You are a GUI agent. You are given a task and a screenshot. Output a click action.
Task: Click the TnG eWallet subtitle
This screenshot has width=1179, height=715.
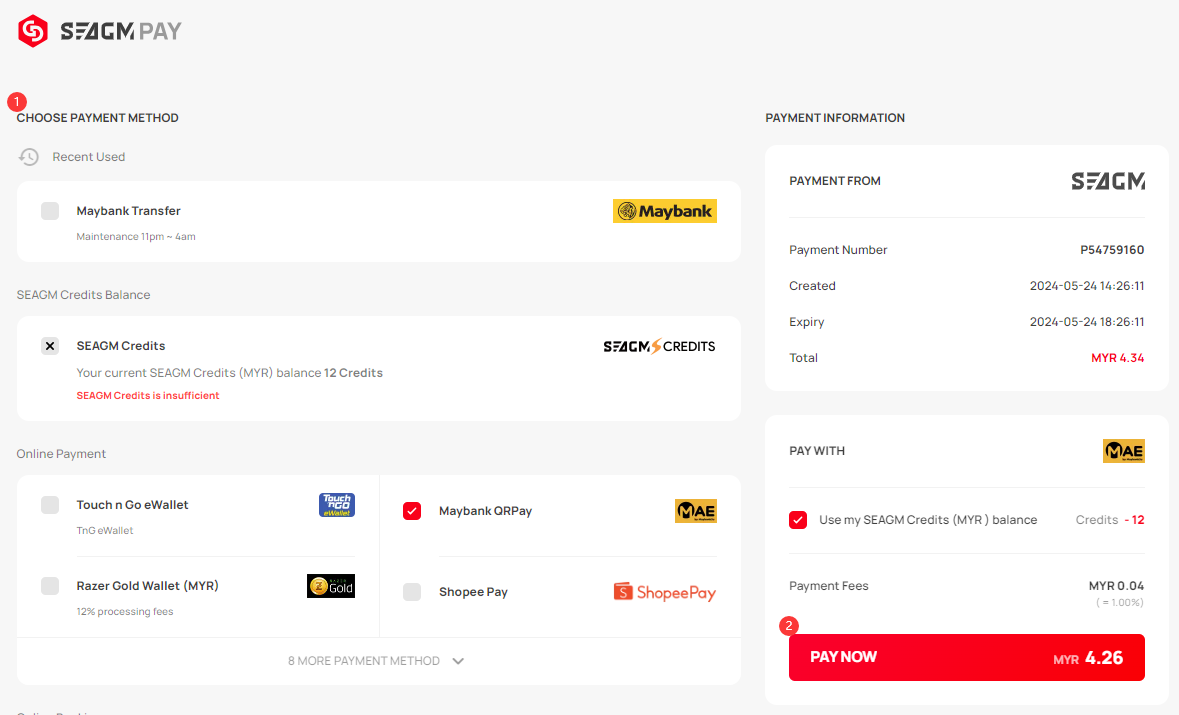coord(105,531)
